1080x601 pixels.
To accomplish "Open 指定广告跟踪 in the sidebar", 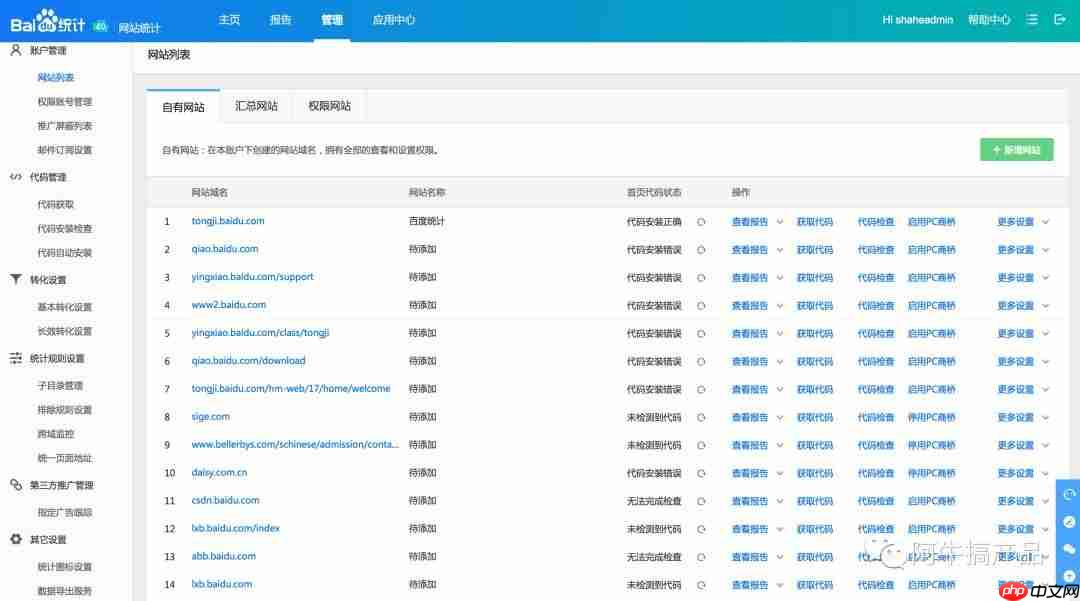I will (x=65, y=512).
